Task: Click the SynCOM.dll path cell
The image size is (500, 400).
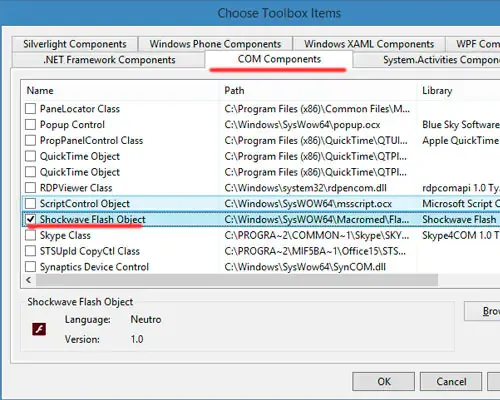Action: [x=305, y=267]
